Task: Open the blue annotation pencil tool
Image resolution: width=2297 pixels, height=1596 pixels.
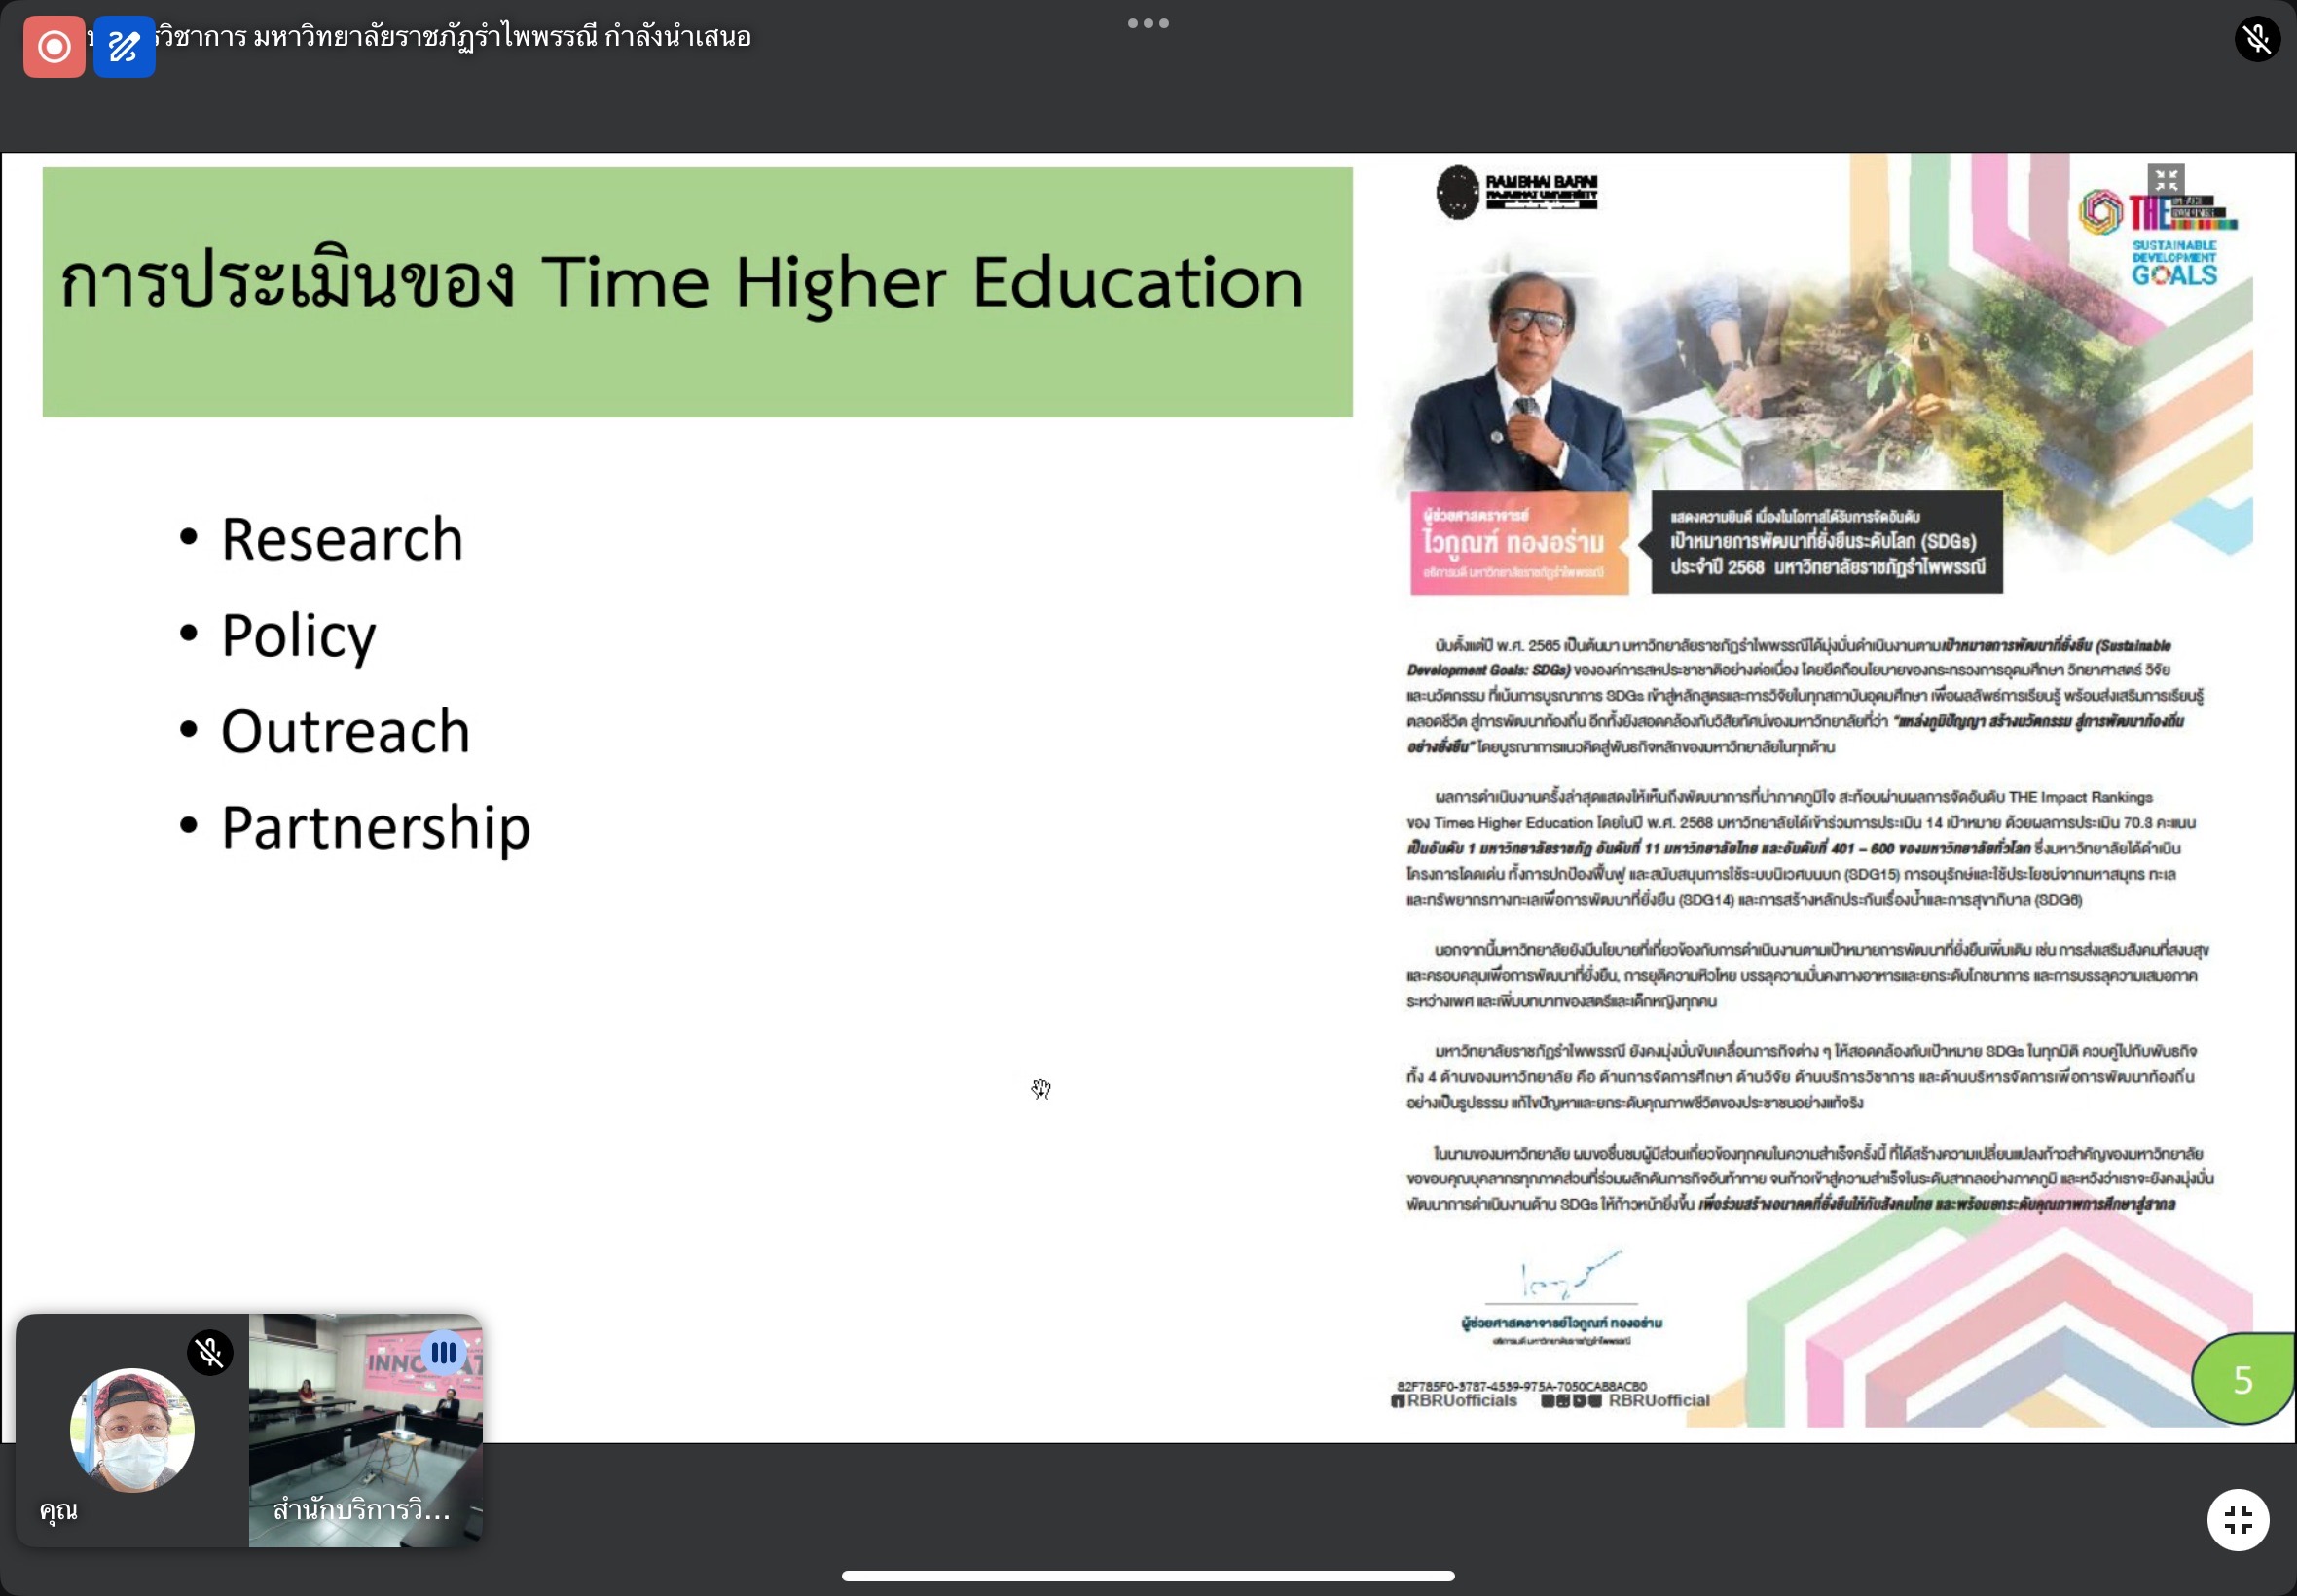Action: 124,47
